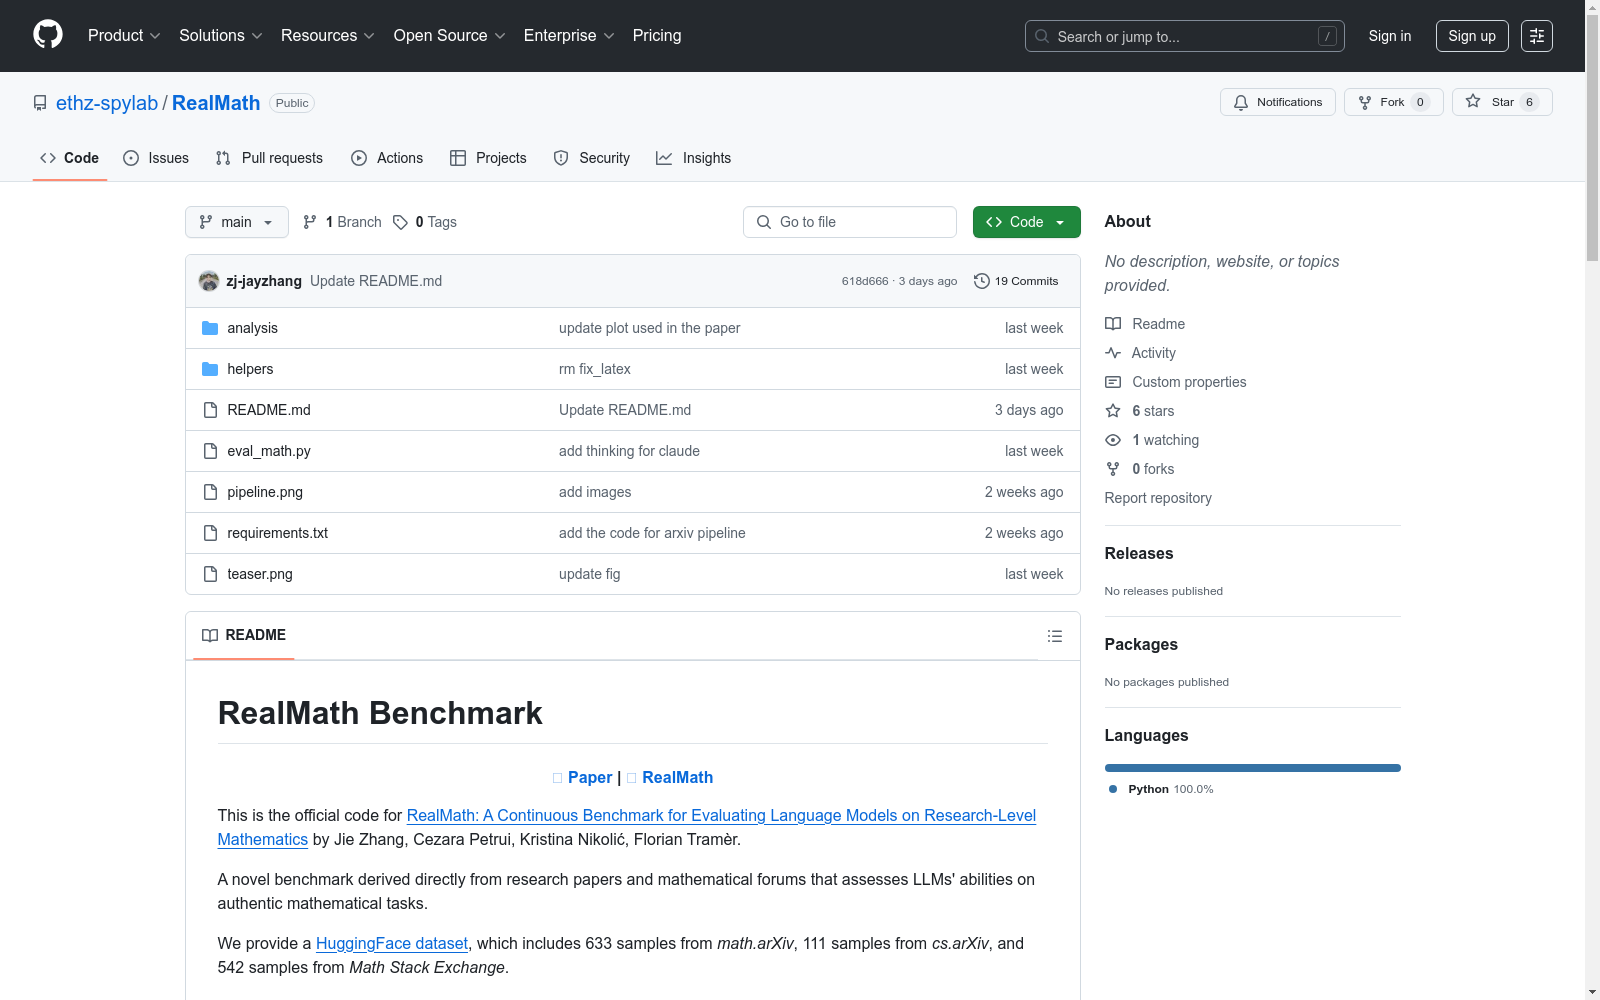Click the Fork button
1600x1000 pixels.
[x=1393, y=102]
